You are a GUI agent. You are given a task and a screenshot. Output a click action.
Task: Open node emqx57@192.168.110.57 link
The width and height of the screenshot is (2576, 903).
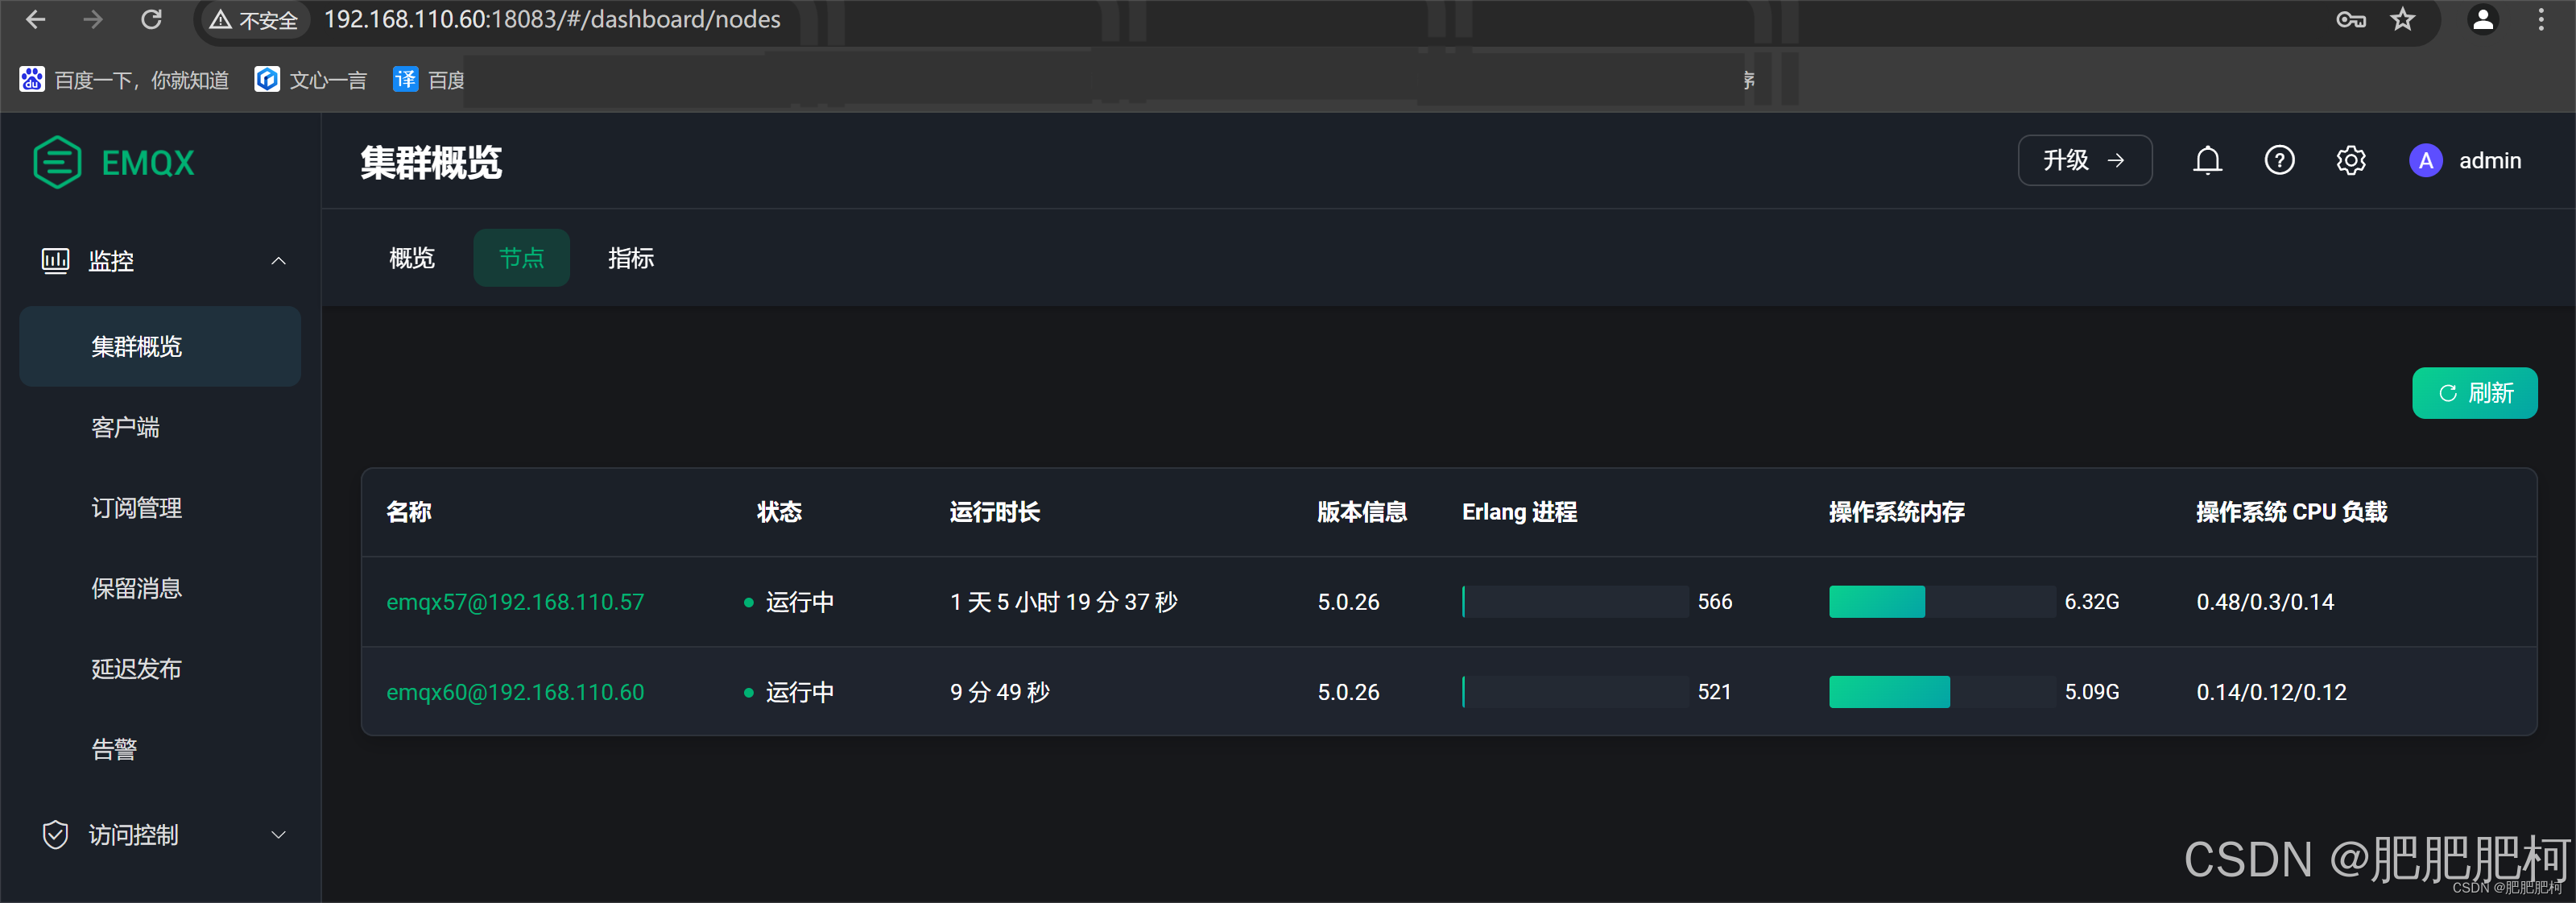coord(515,602)
